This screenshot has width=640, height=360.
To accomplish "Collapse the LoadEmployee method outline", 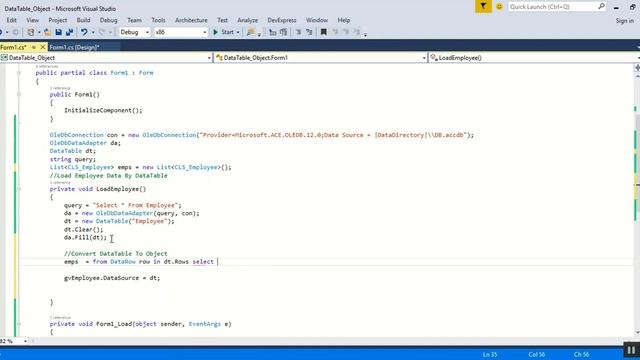I will [19, 189].
